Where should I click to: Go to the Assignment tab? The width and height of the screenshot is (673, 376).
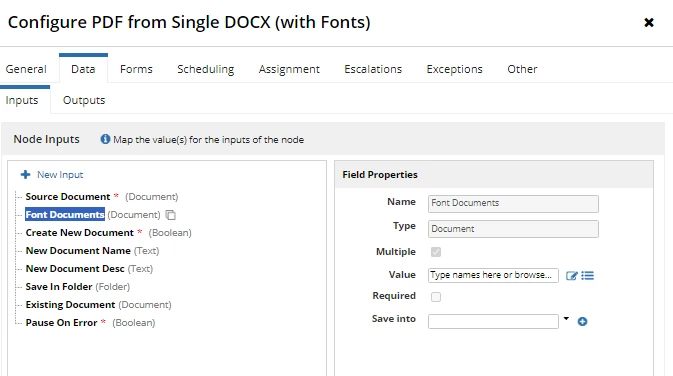289,69
